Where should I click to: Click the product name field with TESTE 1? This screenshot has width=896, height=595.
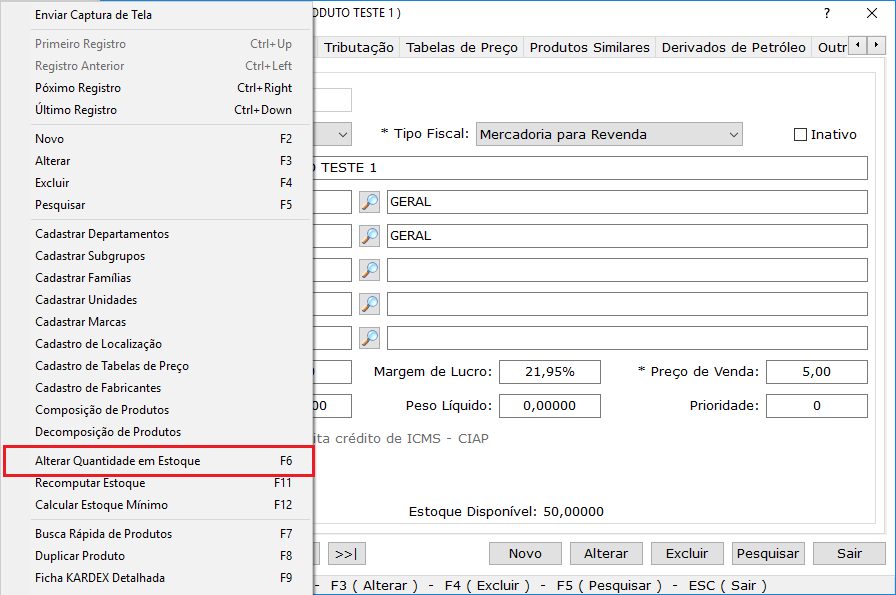pyautogui.click(x=590, y=168)
